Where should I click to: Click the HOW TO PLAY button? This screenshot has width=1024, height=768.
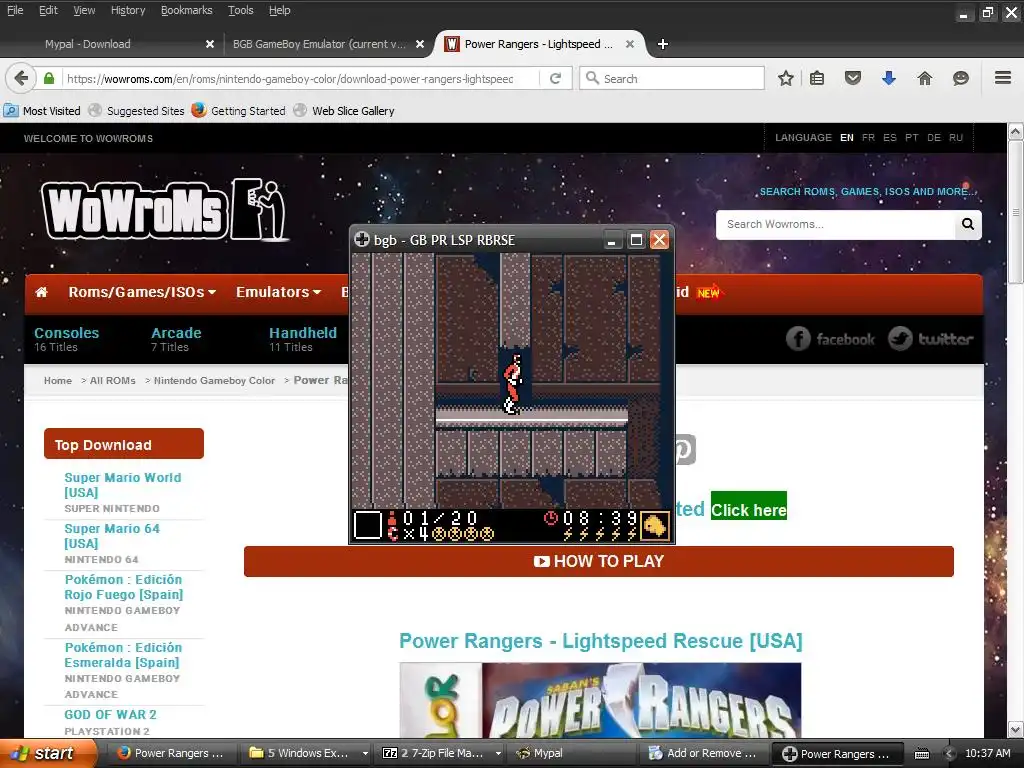click(x=599, y=561)
